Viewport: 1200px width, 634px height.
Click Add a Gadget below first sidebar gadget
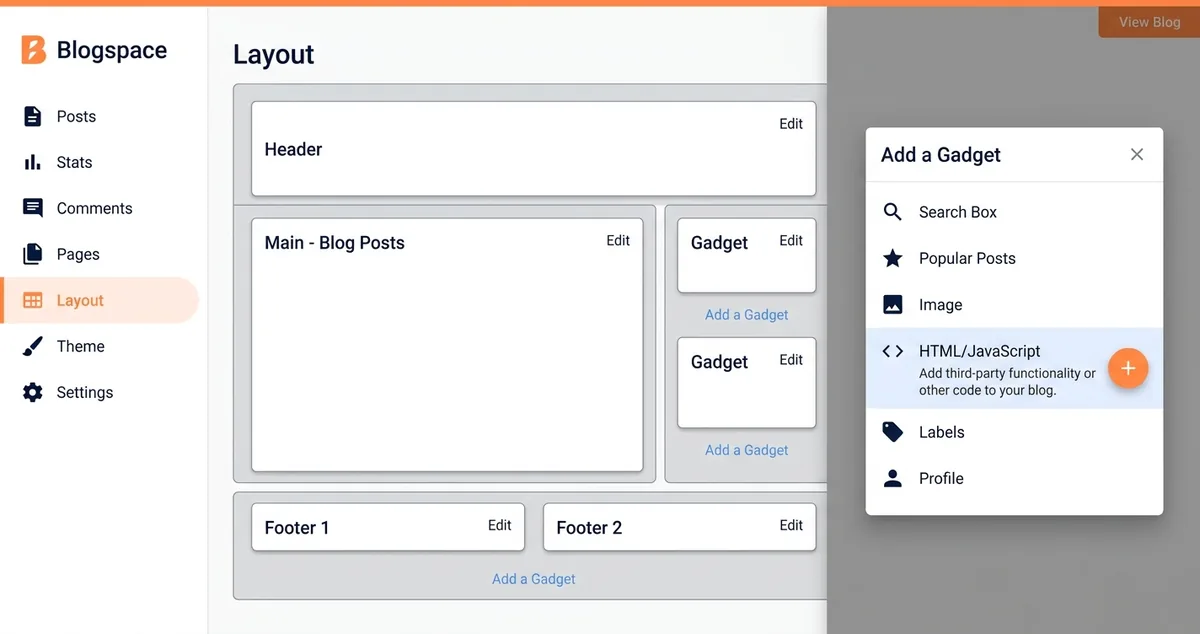point(746,314)
